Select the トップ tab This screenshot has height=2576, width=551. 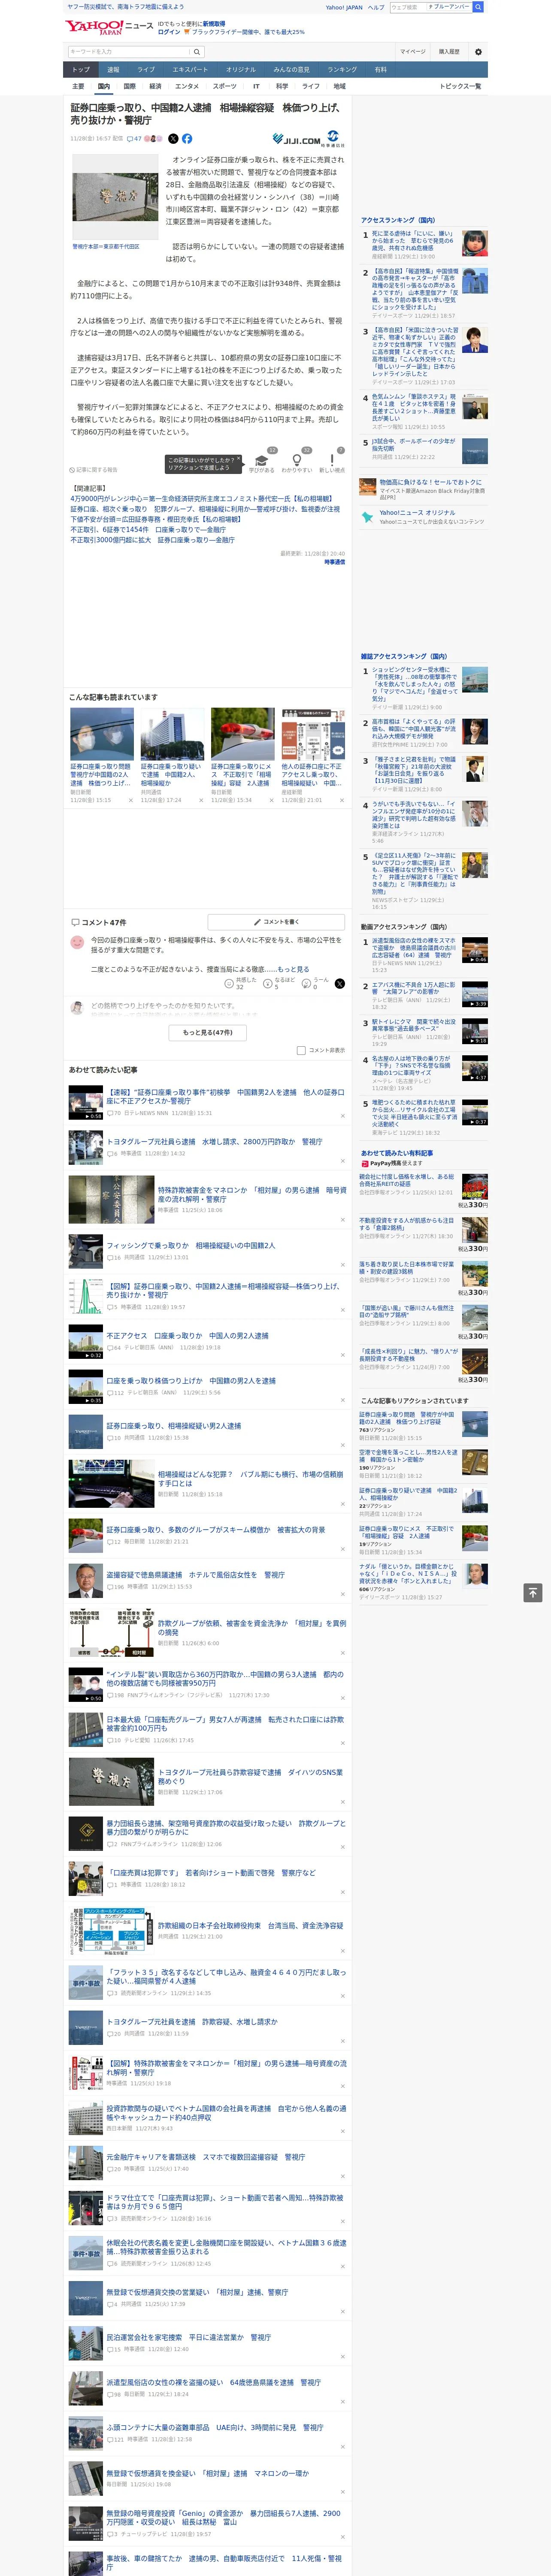(81, 70)
